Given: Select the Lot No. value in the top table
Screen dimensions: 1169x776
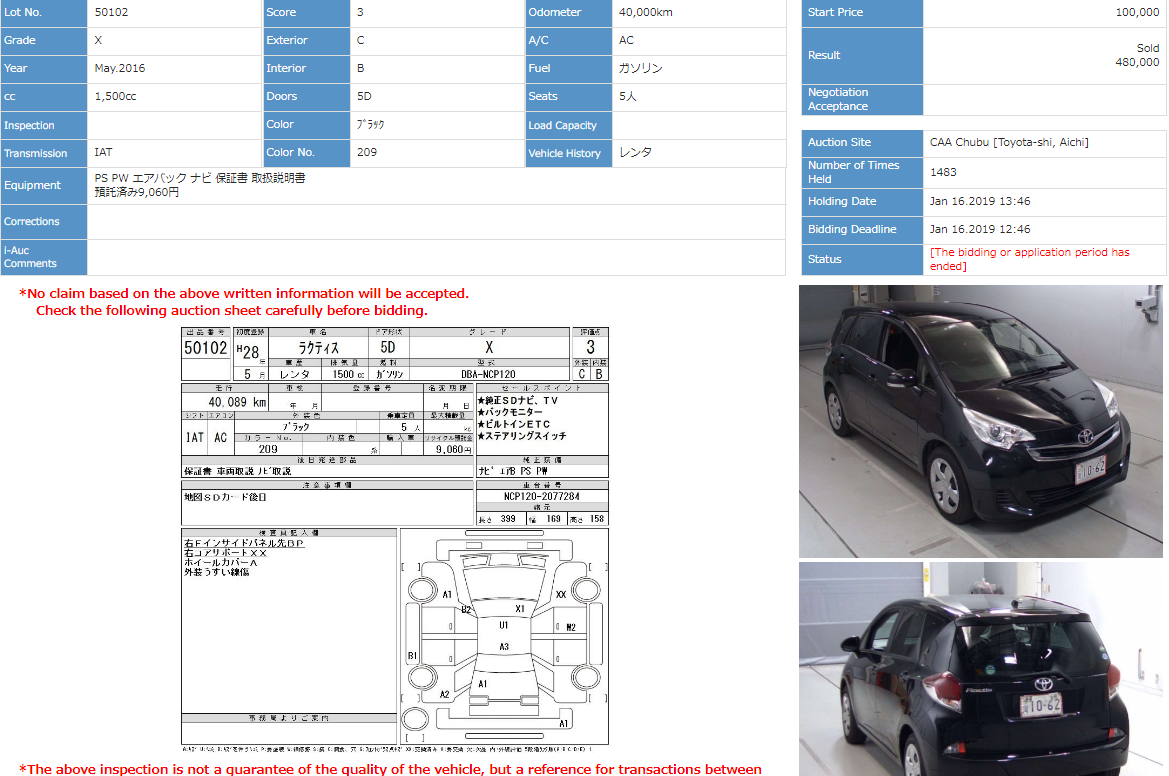Looking at the screenshot, I should coord(111,12).
